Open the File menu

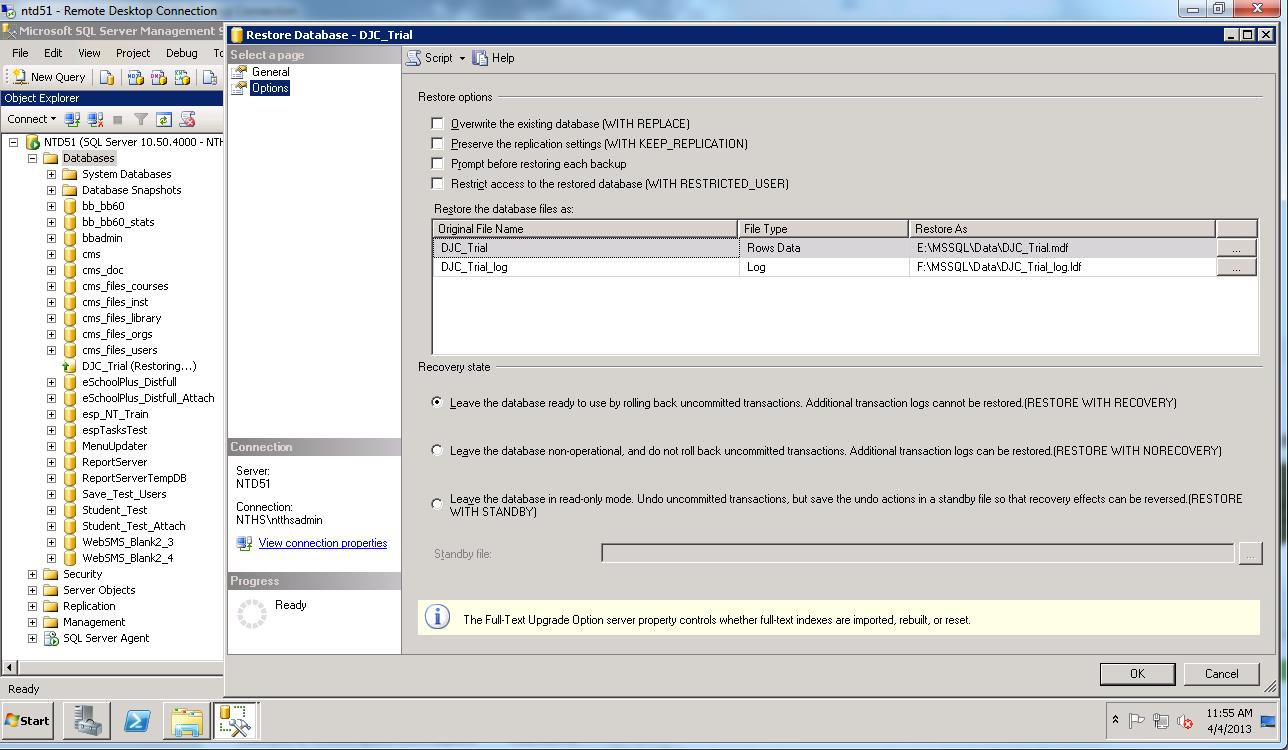[20, 53]
